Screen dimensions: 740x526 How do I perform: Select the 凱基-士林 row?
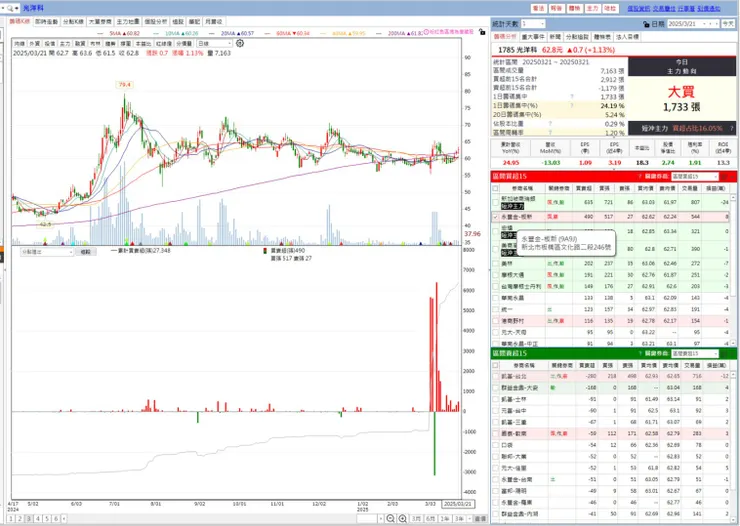[x=613, y=399]
